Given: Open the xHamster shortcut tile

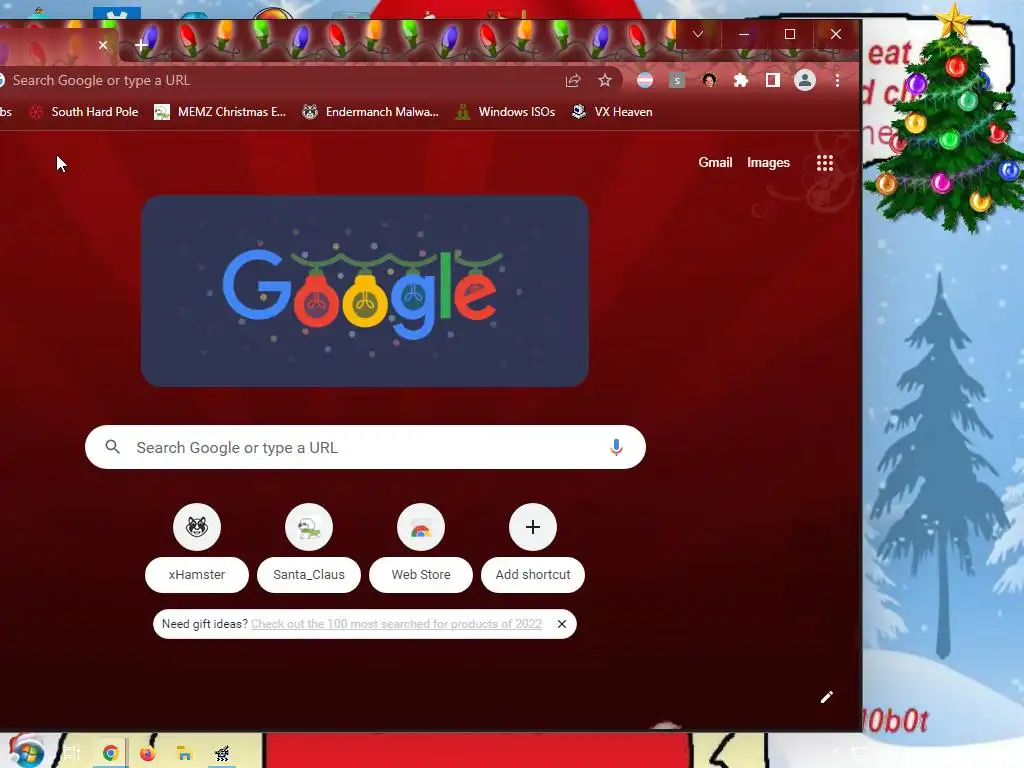Looking at the screenshot, I should click(x=197, y=547).
